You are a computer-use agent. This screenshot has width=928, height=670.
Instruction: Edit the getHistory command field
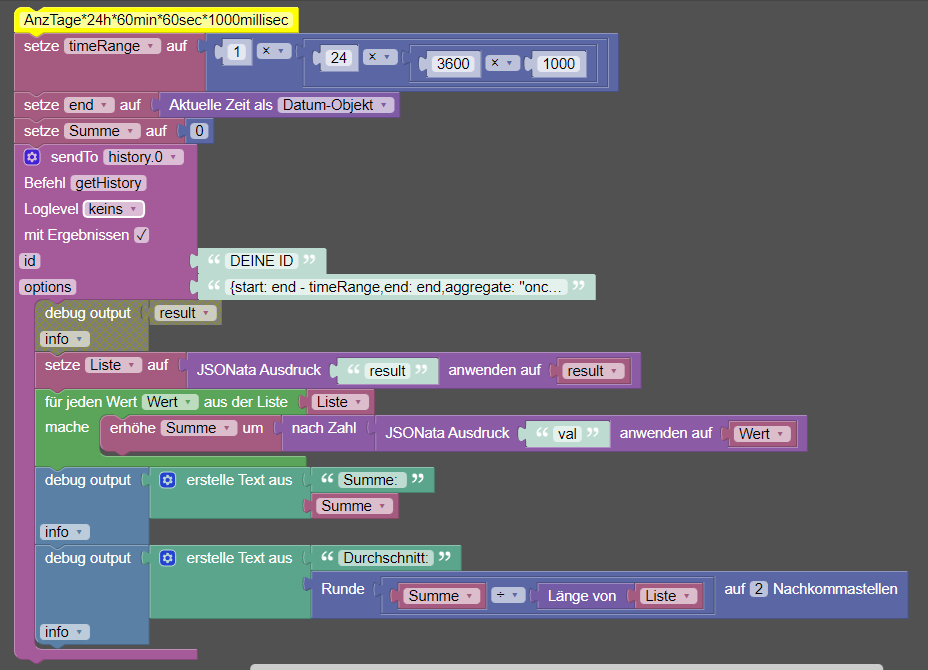[108, 183]
